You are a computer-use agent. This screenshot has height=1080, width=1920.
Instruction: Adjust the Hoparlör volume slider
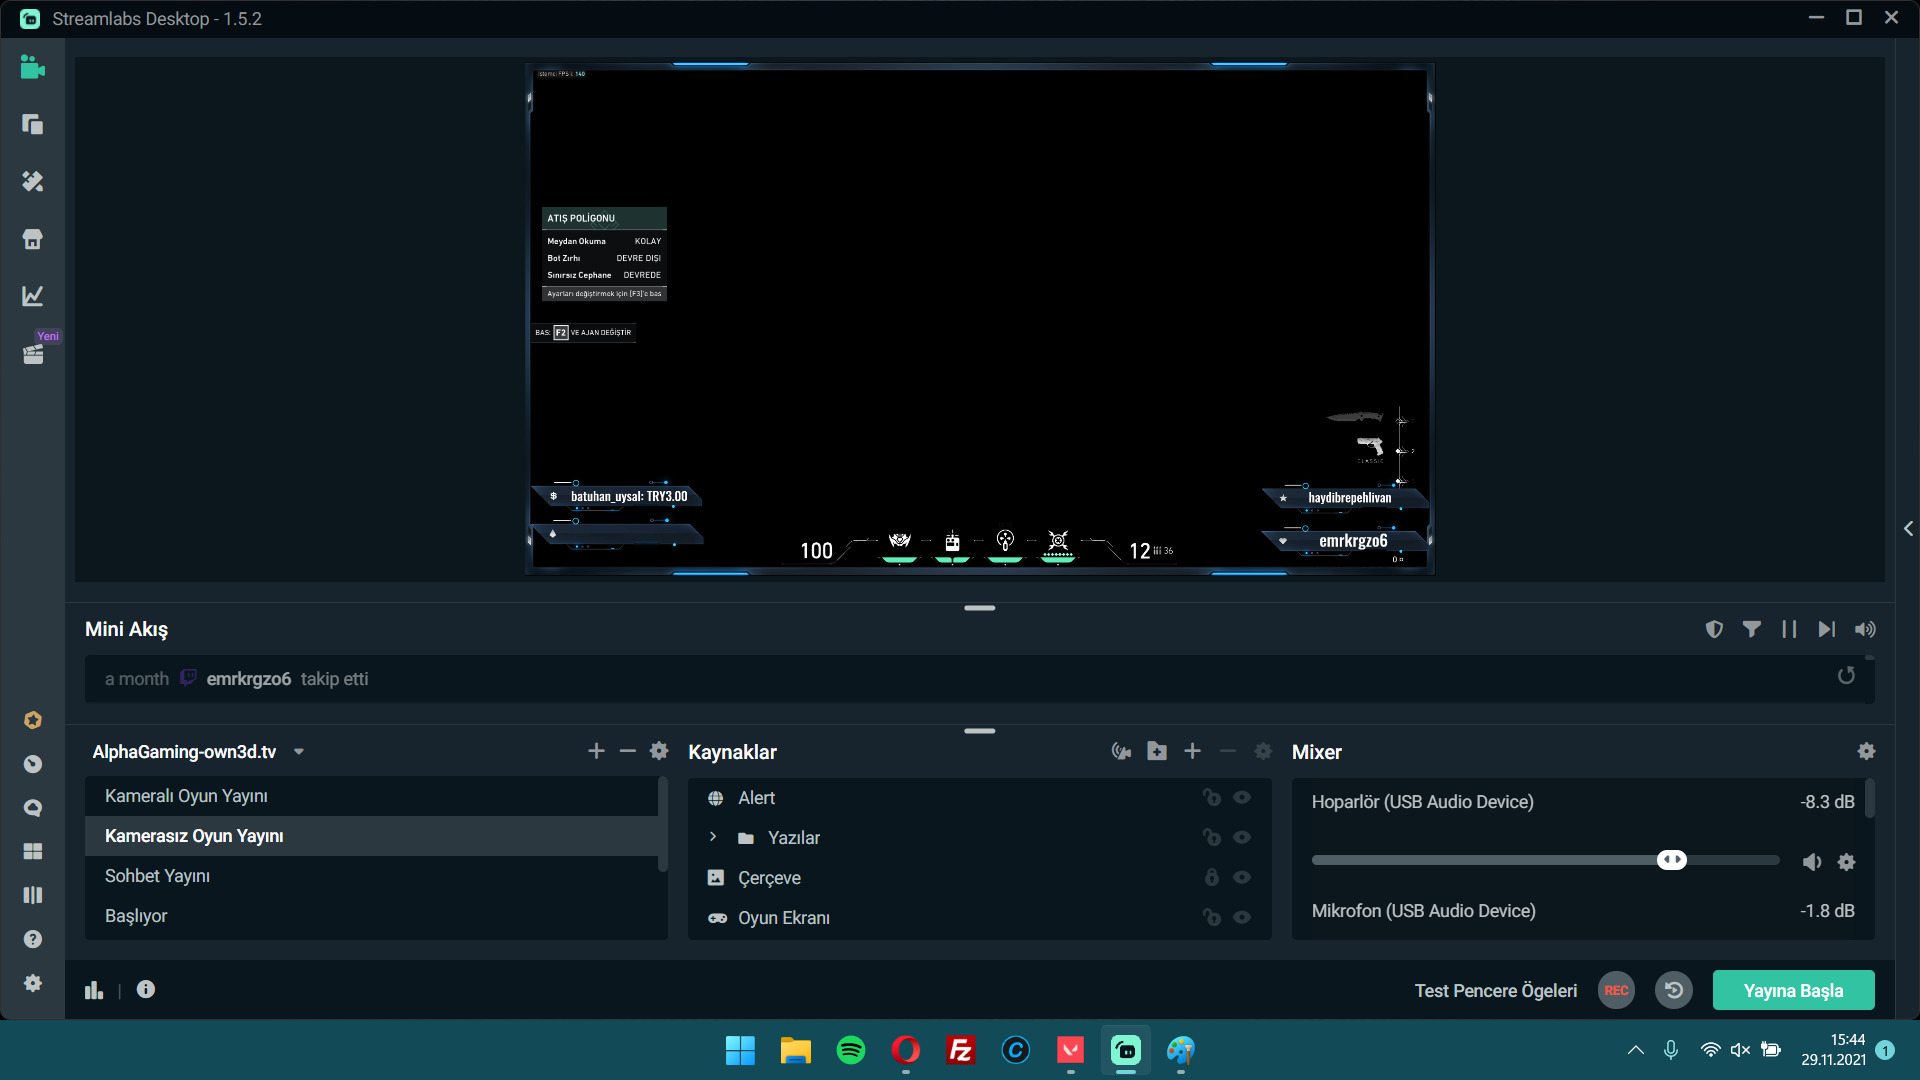[1545, 860]
